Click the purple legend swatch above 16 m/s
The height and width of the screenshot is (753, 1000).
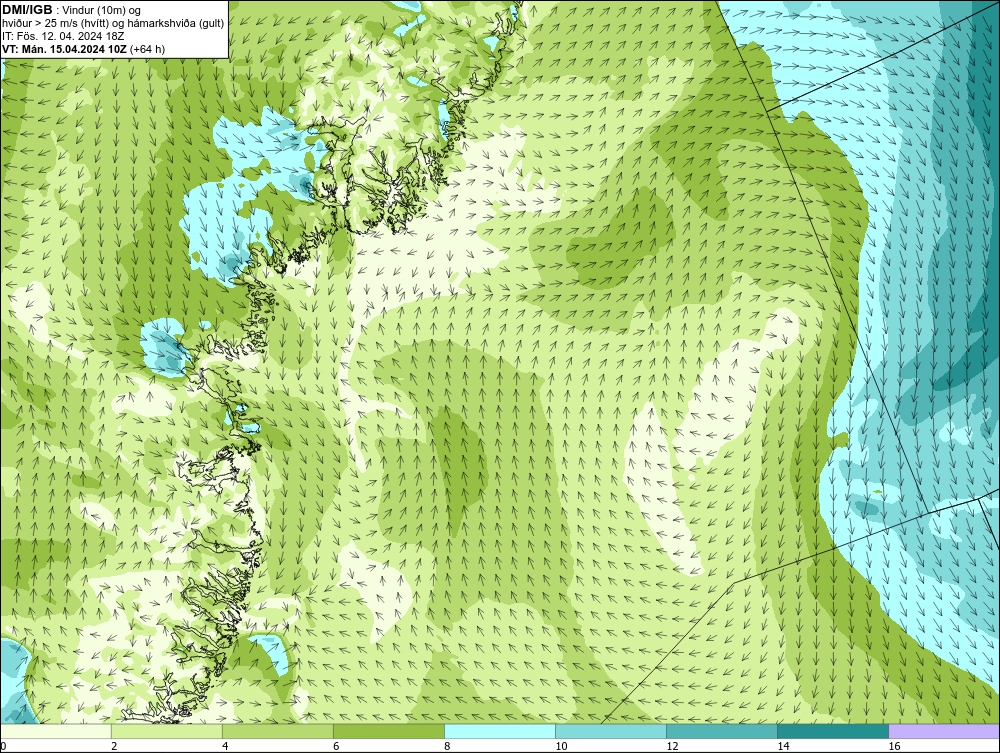click(x=944, y=731)
